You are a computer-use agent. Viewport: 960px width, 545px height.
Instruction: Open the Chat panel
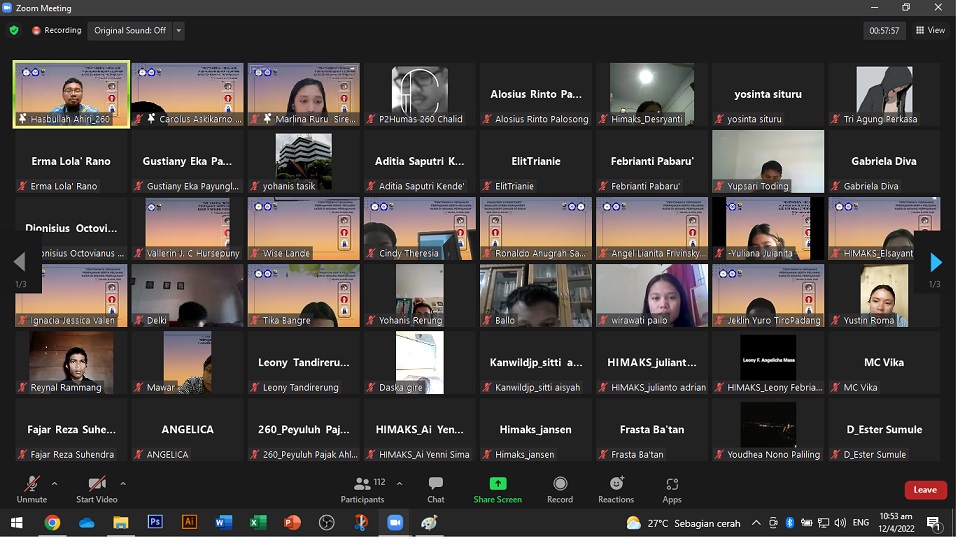tap(436, 489)
